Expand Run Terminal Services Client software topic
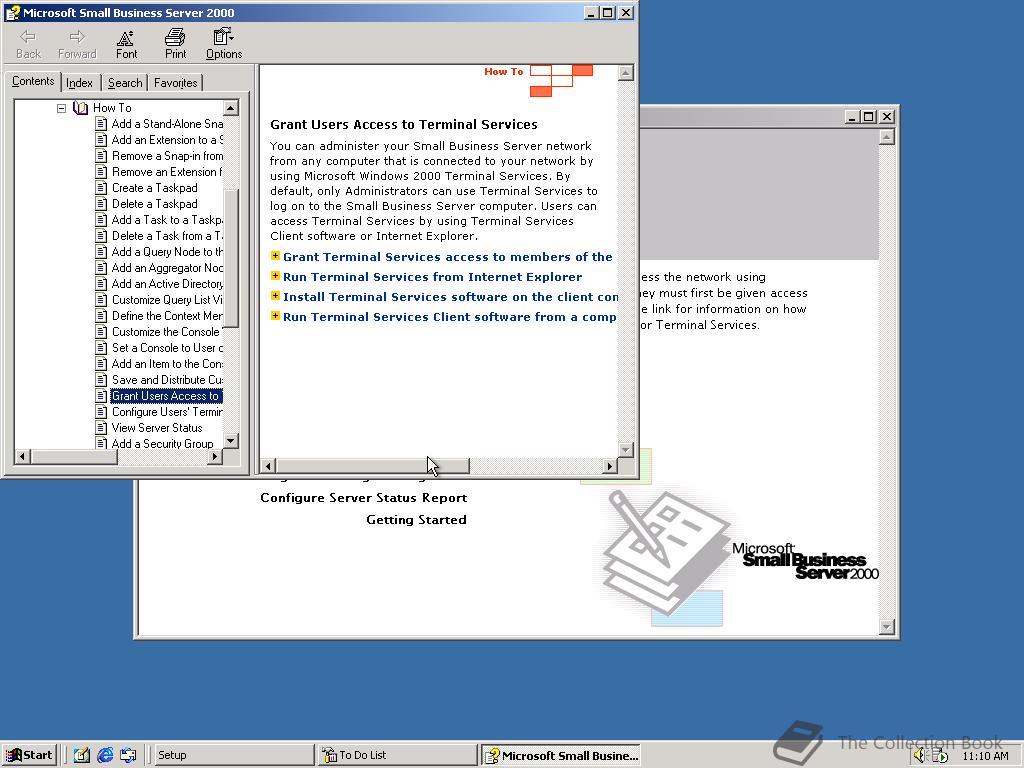Image resolution: width=1024 pixels, height=768 pixels. [x=275, y=315]
